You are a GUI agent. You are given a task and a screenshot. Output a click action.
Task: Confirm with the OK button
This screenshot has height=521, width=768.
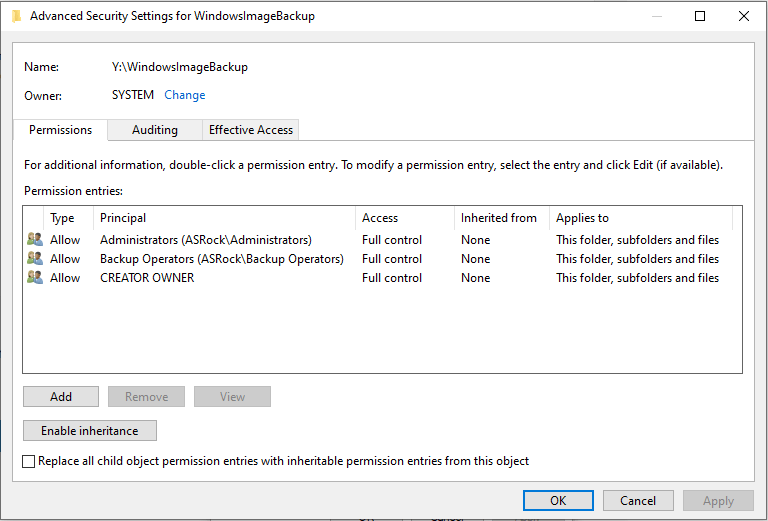(x=558, y=500)
